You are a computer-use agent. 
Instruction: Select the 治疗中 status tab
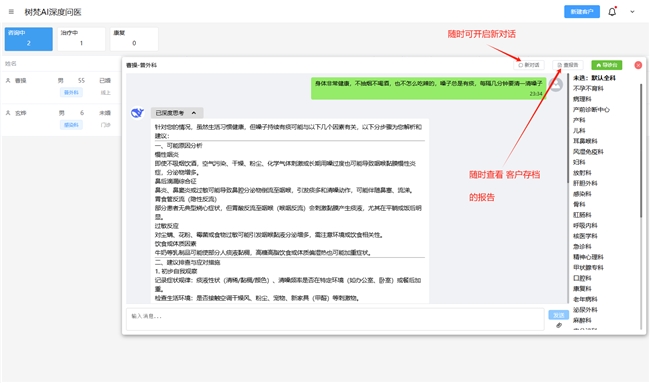(81, 39)
